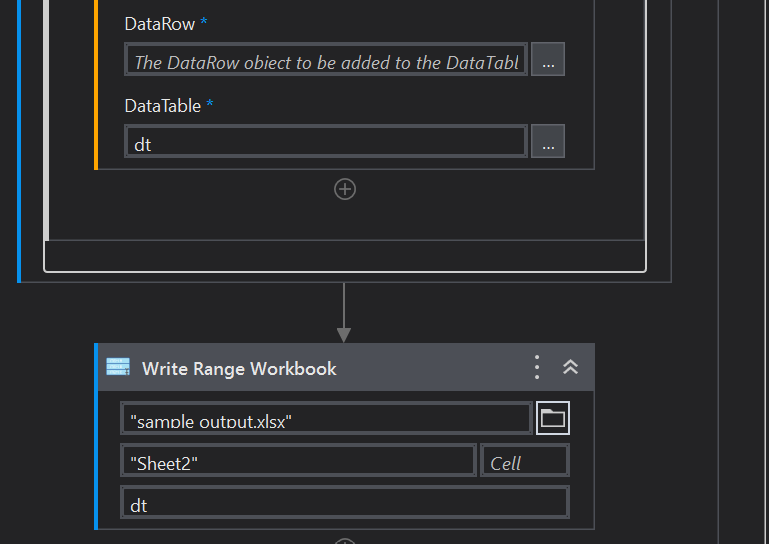
Task: Click the DataRow property label
Action: 159,24
